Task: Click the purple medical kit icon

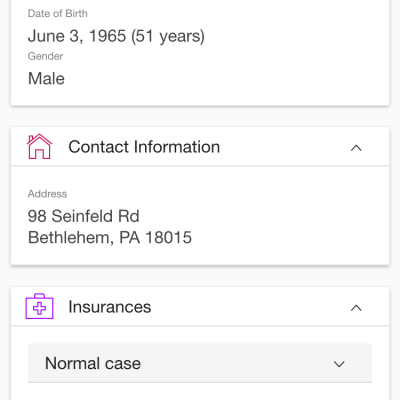Action: click(39, 306)
